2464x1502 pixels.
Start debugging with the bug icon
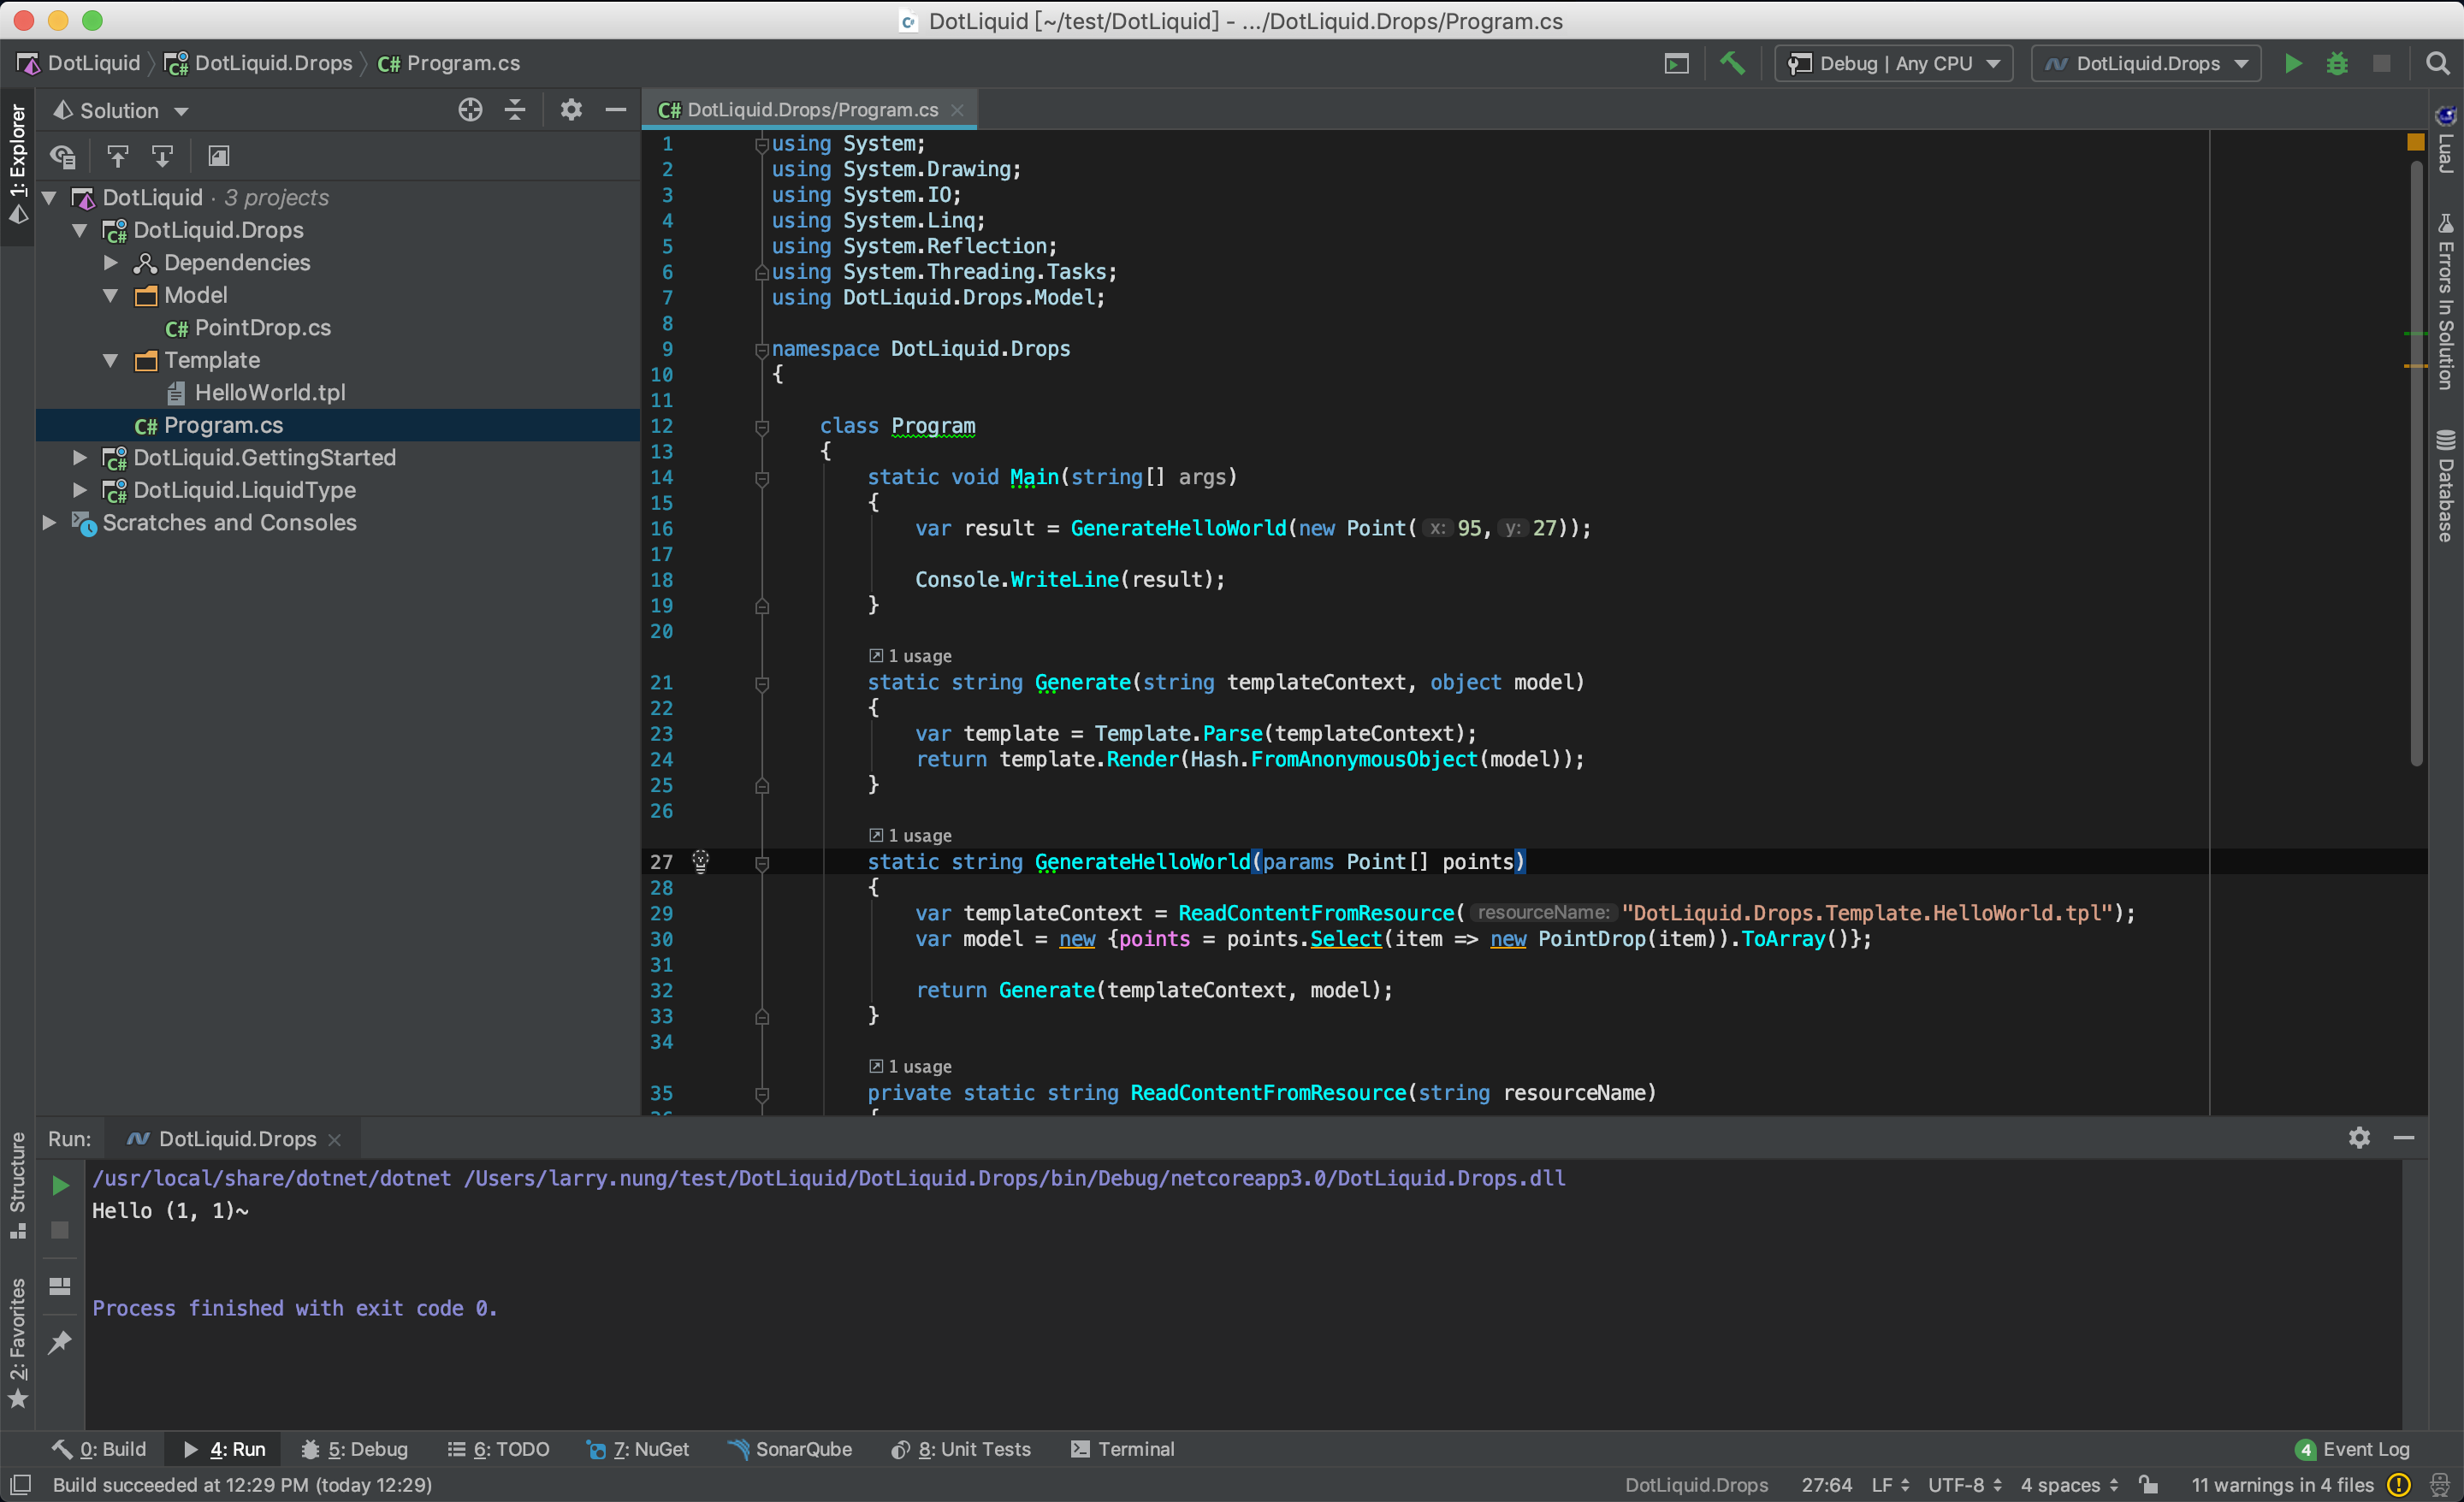(2337, 63)
